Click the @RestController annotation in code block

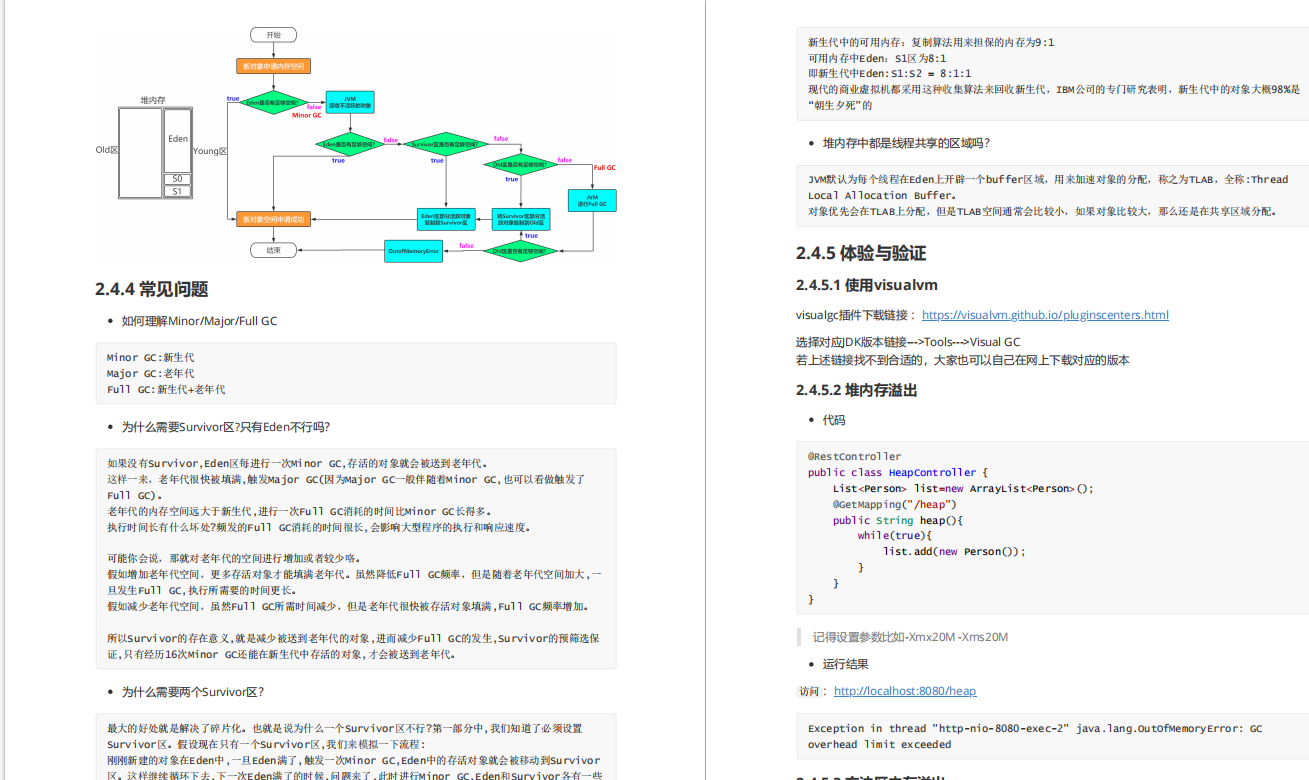point(855,456)
